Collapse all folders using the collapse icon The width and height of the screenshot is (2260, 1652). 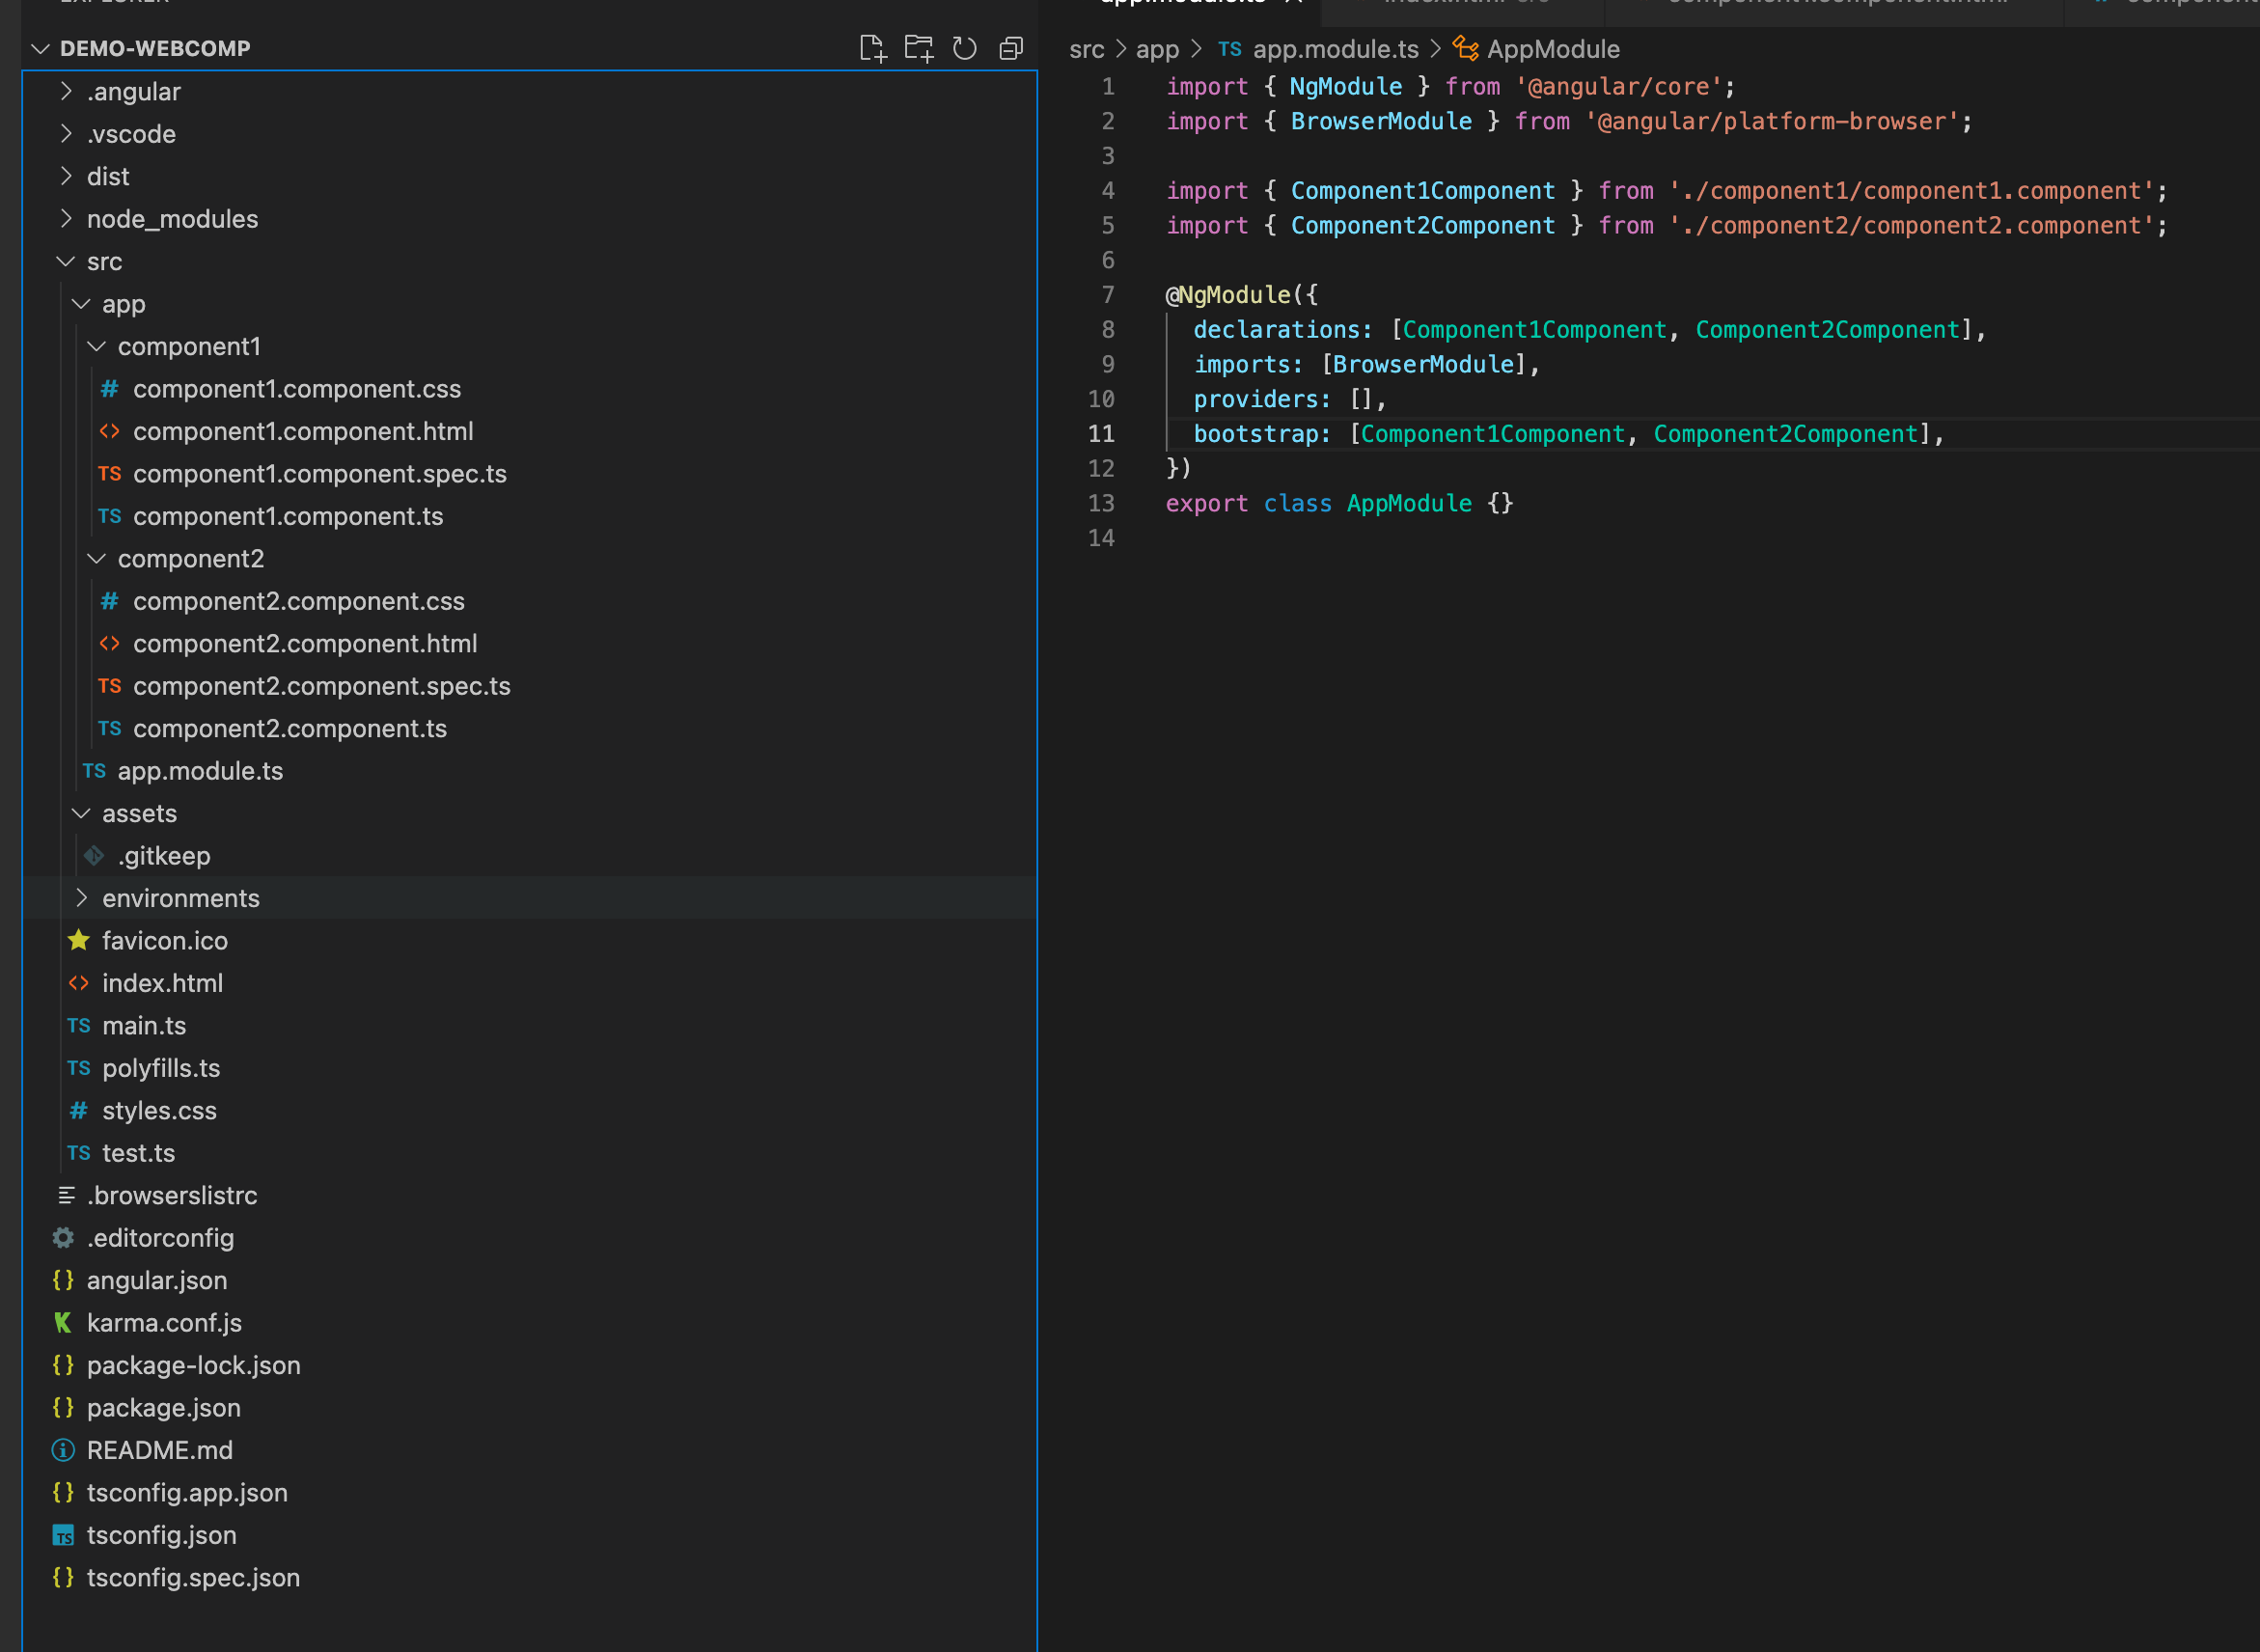coord(1011,48)
